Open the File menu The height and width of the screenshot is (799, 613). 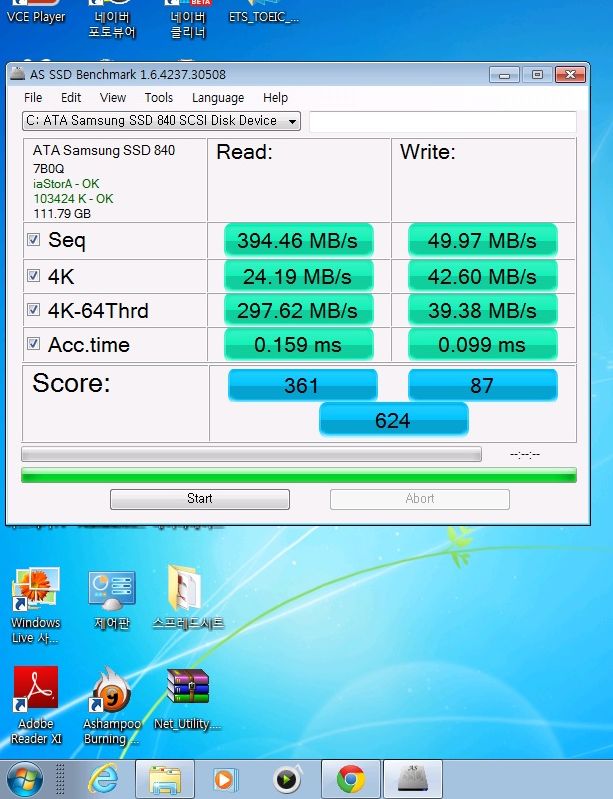[x=33, y=97]
